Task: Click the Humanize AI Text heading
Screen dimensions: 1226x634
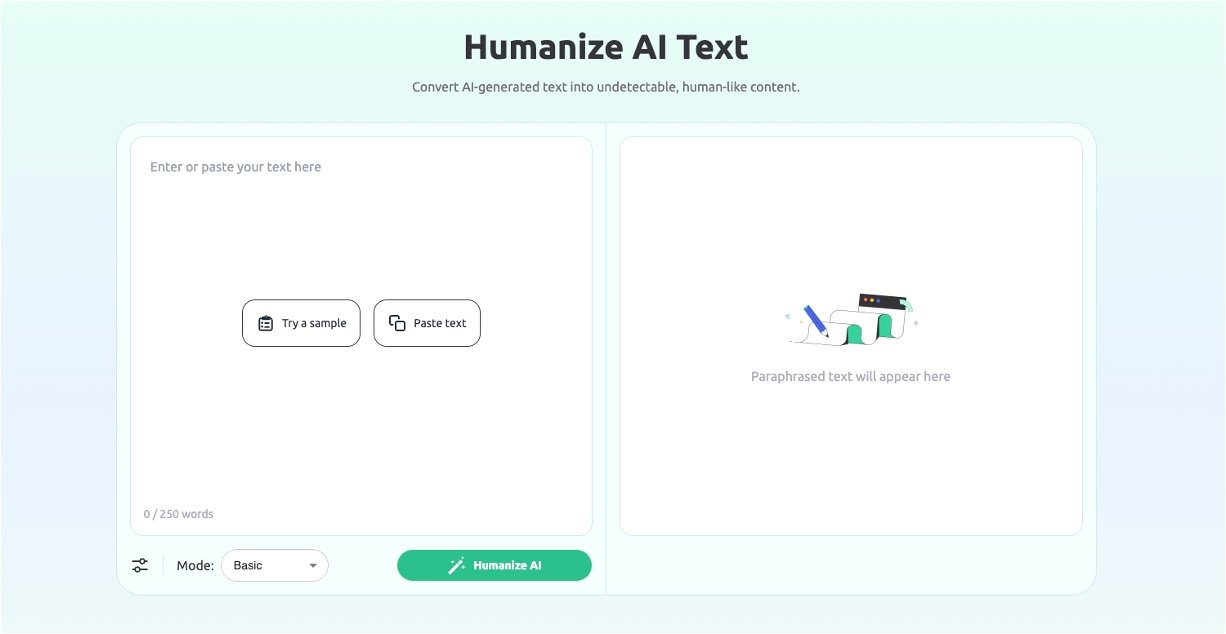Action: (605, 46)
